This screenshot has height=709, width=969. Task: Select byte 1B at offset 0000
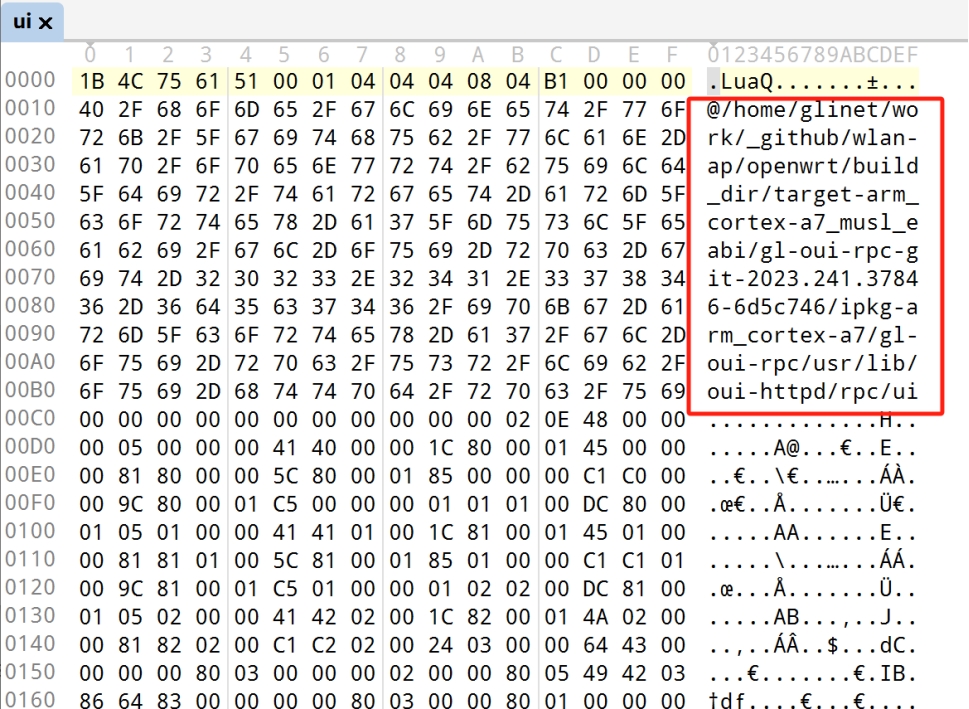[91, 81]
